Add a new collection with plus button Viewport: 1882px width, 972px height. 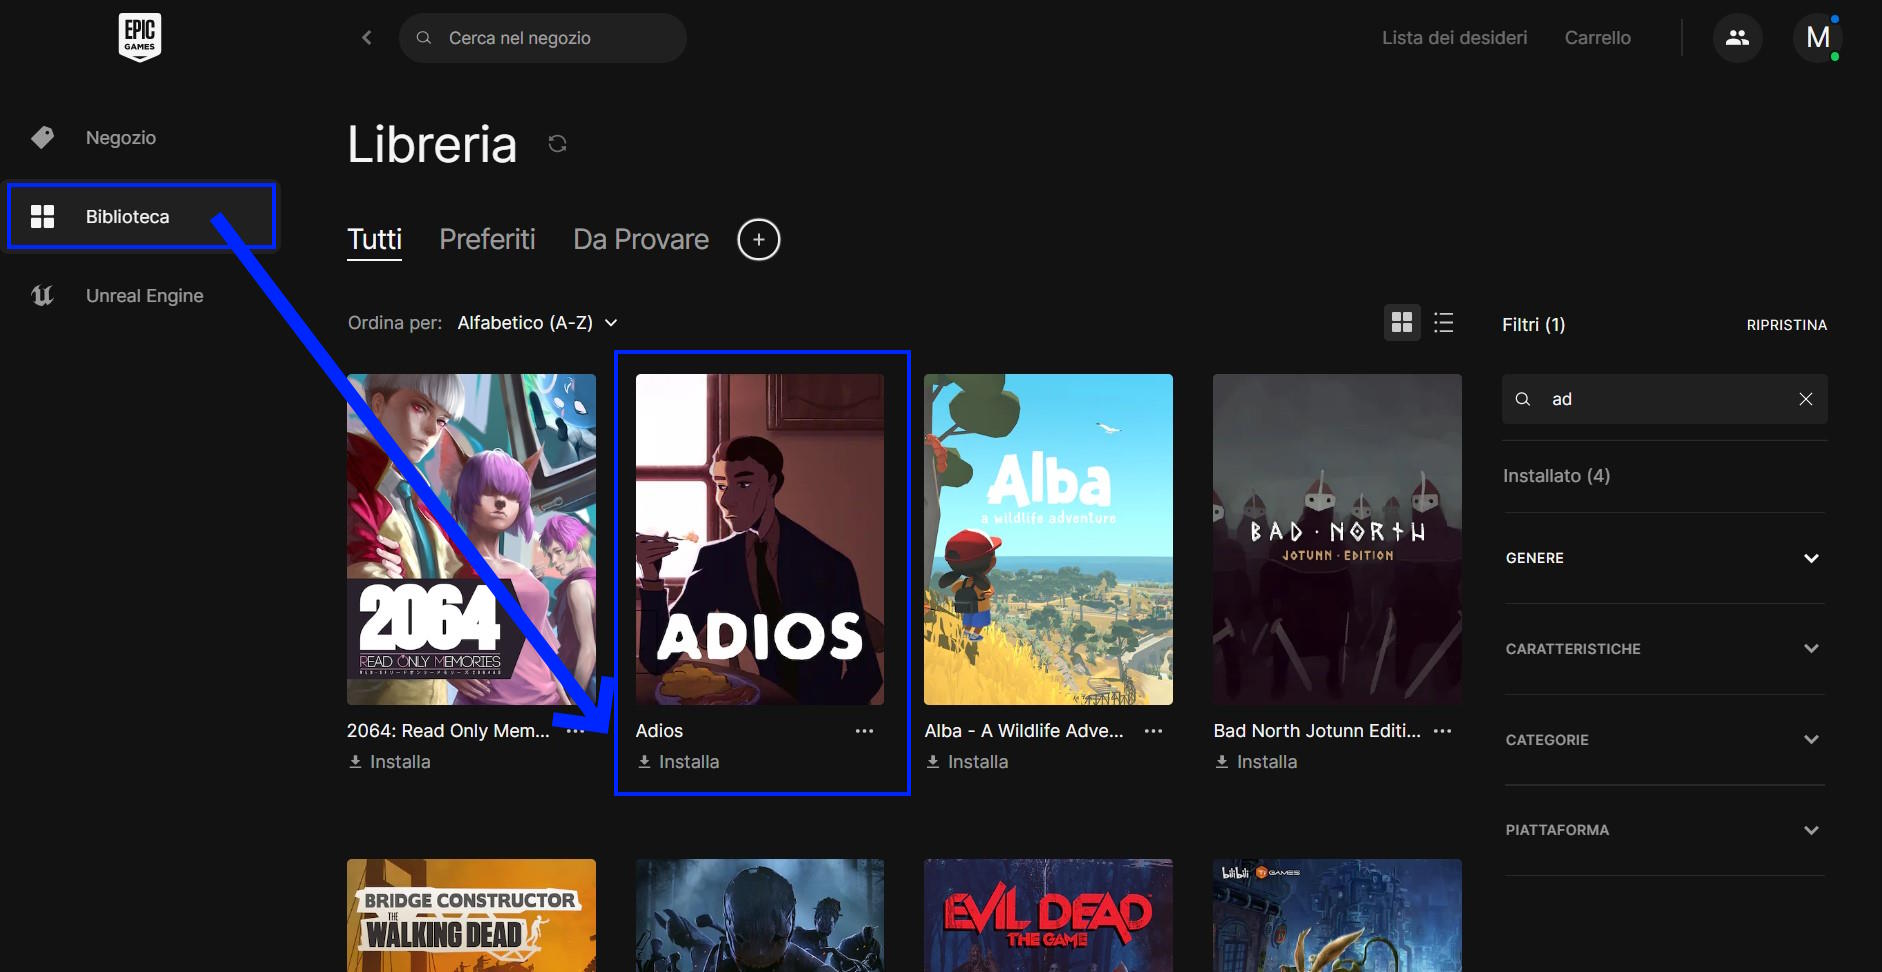[x=758, y=240]
